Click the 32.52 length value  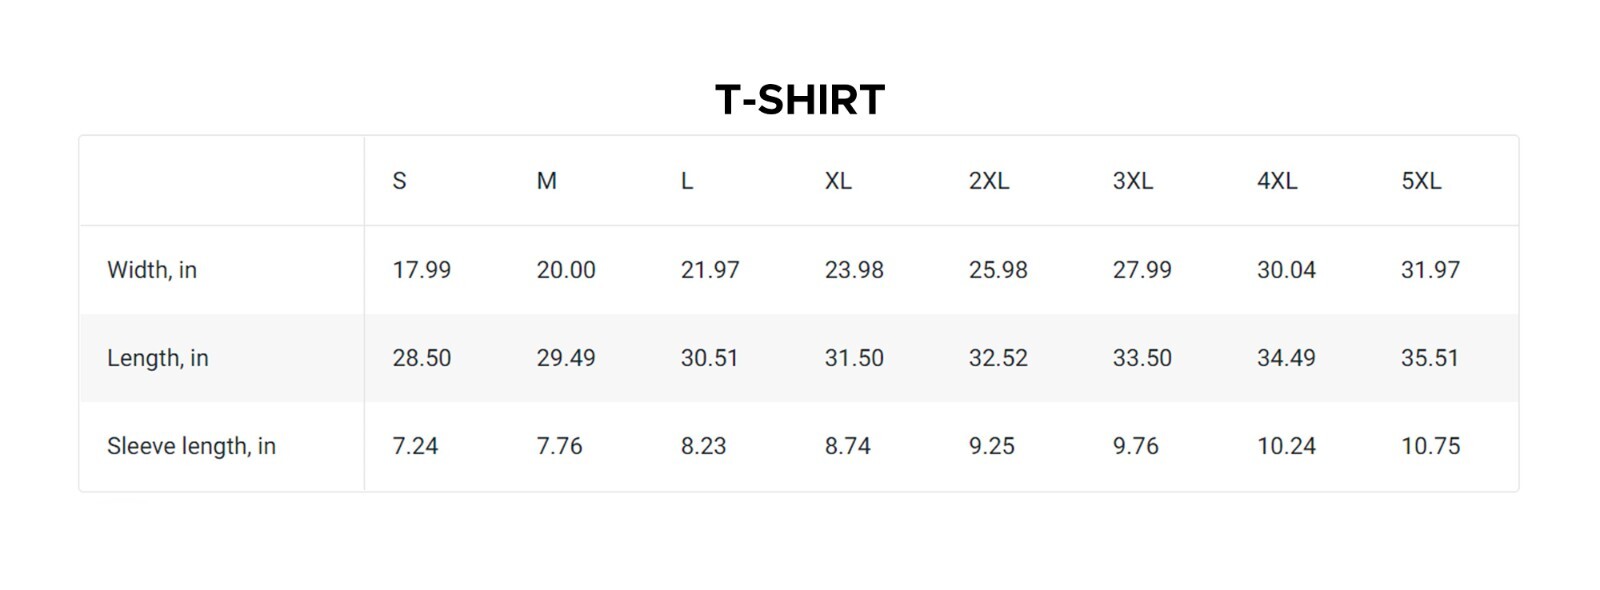pyautogui.click(x=998, y=358)
